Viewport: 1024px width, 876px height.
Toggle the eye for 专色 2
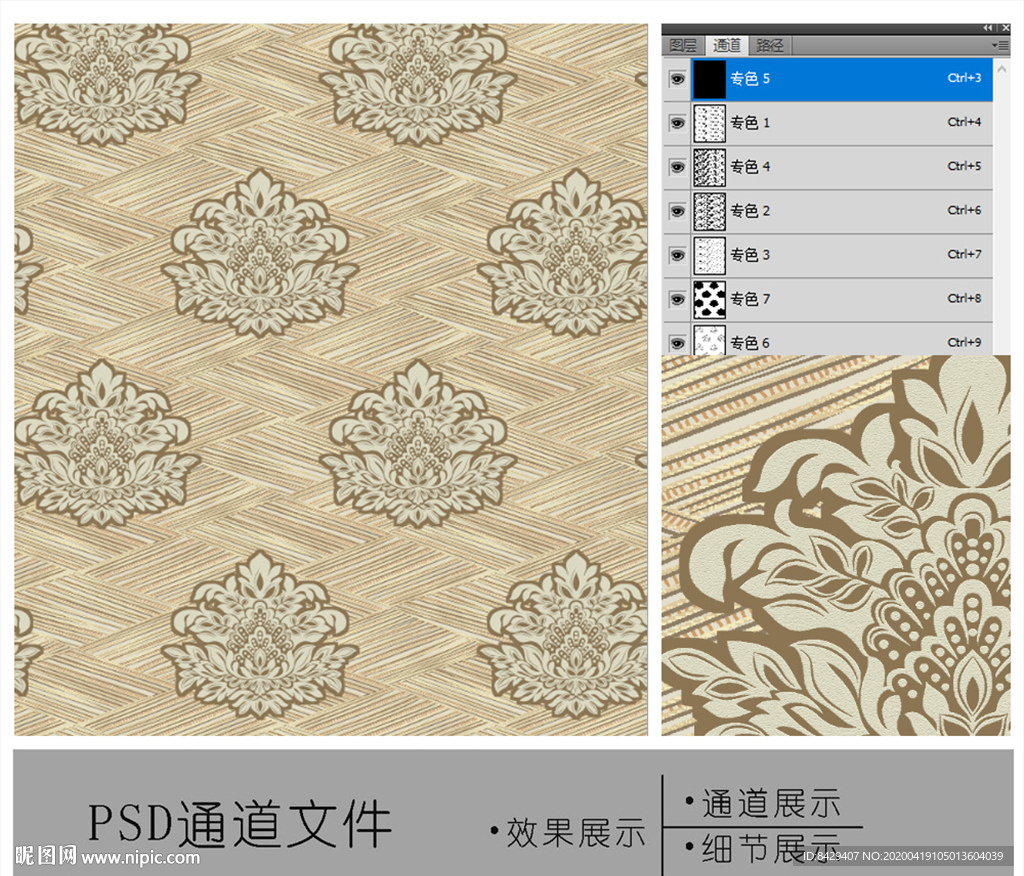tap(677, 211)
